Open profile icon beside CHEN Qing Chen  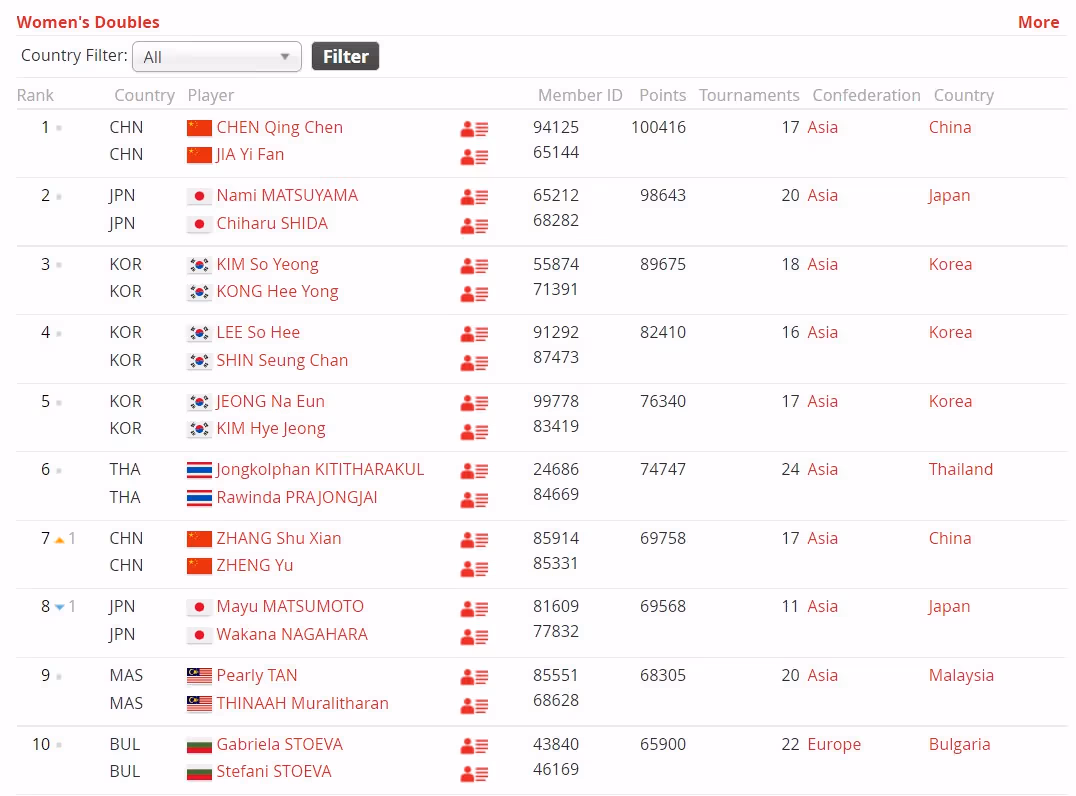coord(474,129)
